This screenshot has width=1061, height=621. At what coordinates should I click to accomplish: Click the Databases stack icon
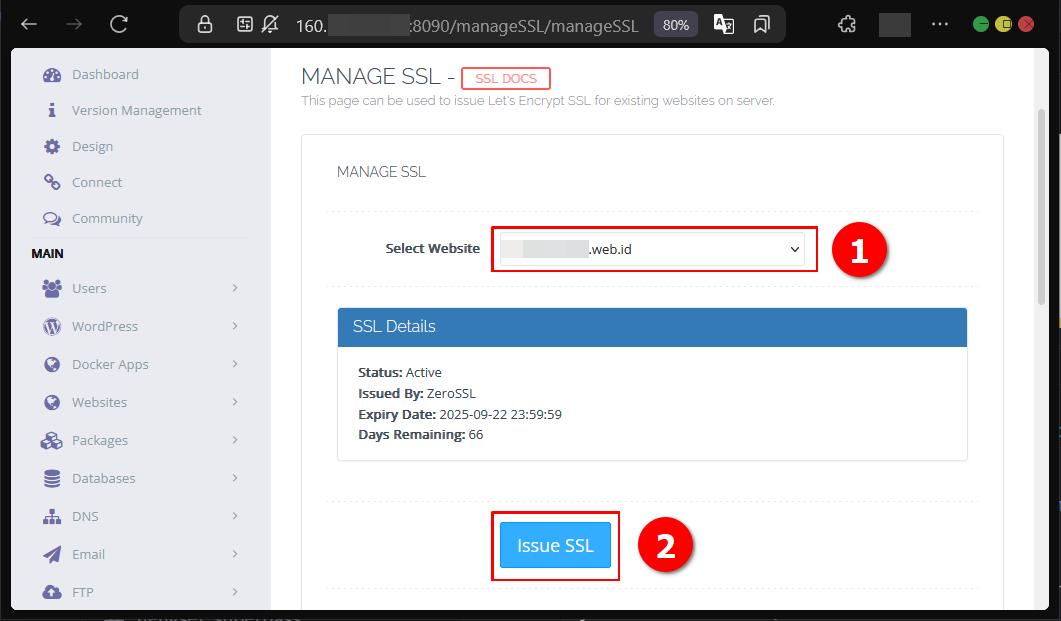52,479
